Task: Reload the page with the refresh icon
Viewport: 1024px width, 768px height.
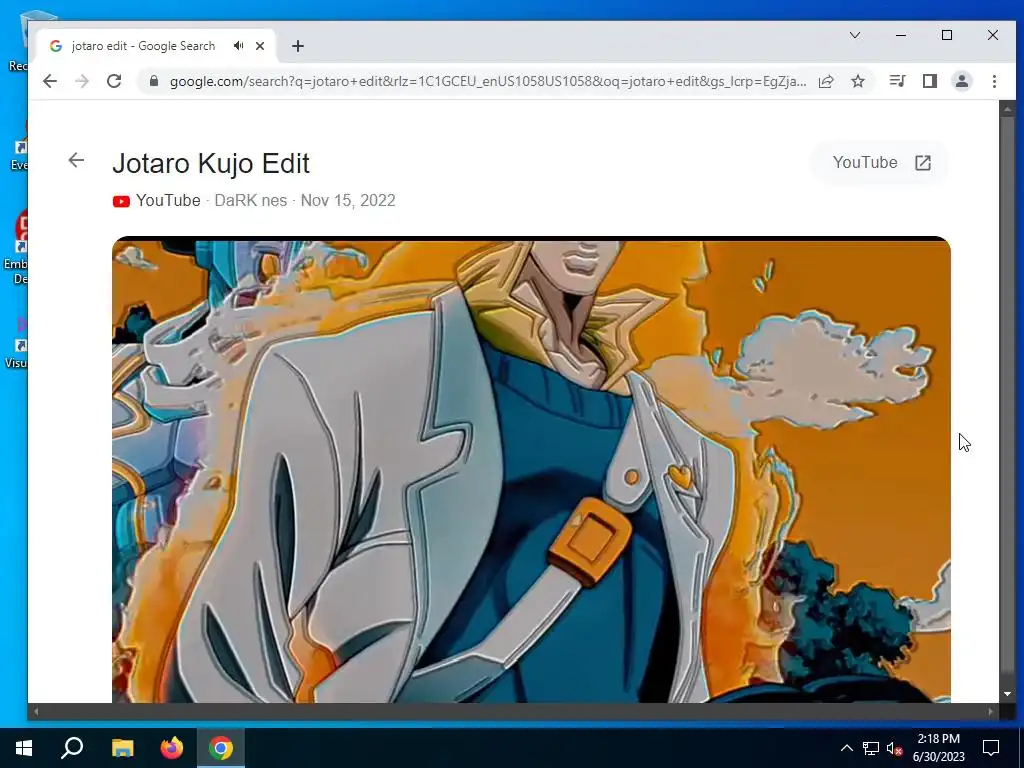Action: 114,81
